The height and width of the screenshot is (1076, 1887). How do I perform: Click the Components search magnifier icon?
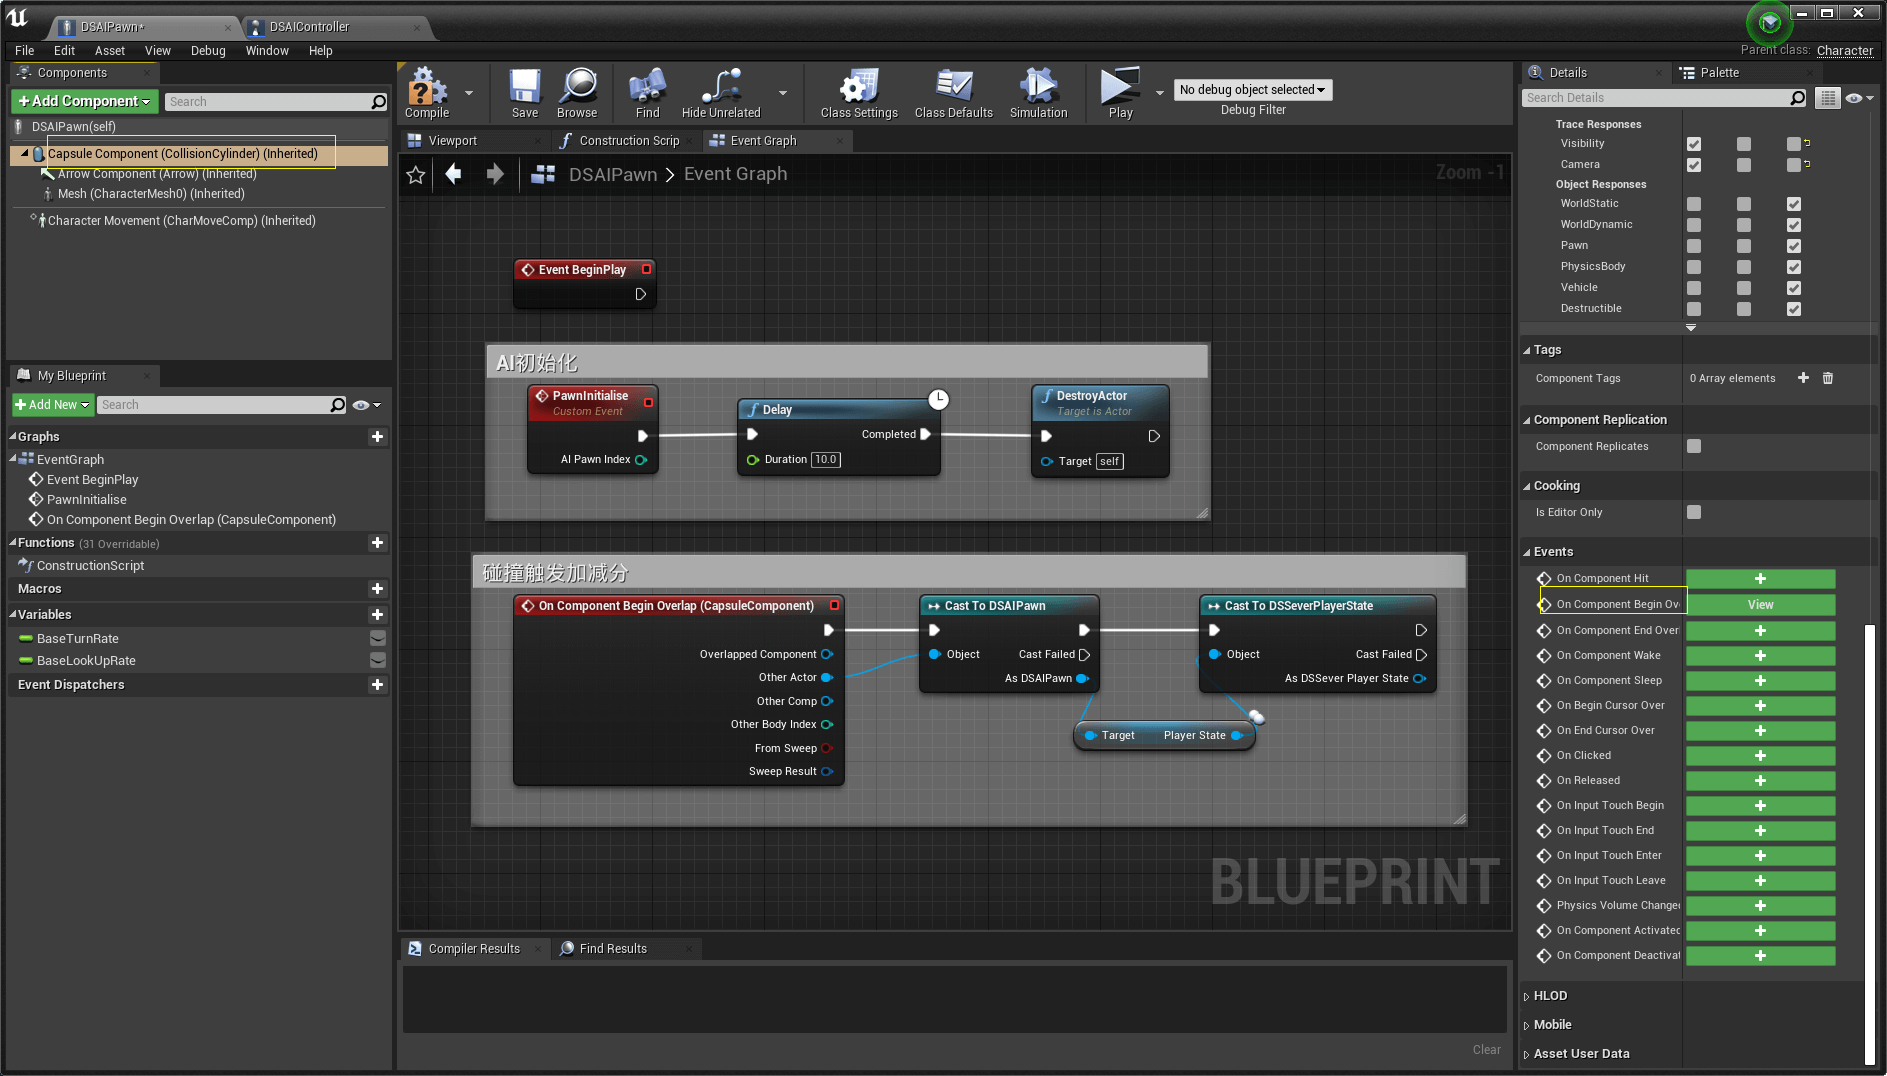click(378, 102)
